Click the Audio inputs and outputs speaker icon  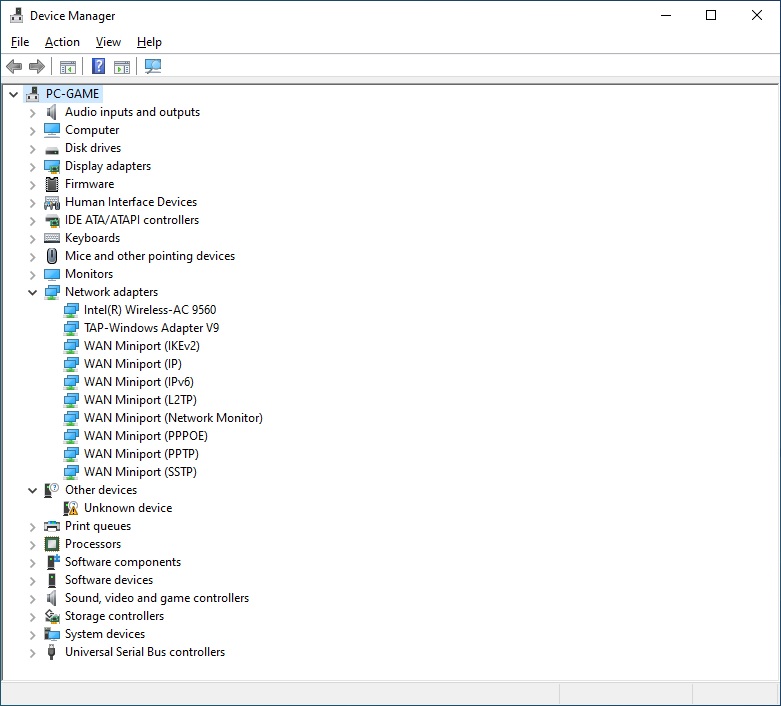52,112
